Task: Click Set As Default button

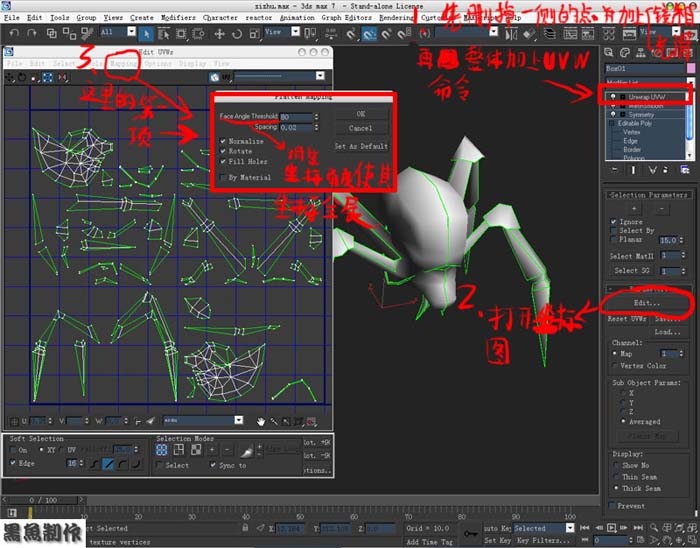Action: pyautogui.click(x=361, y=146)
